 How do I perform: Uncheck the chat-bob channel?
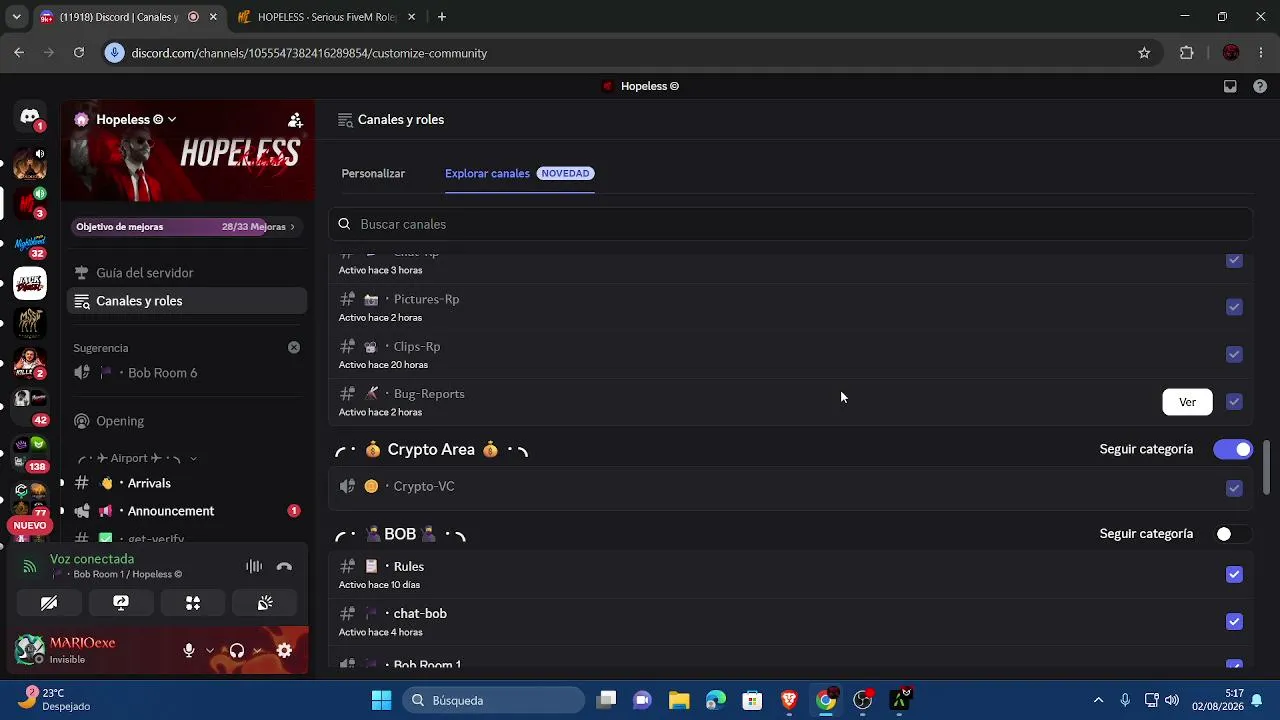point(1234,622)
